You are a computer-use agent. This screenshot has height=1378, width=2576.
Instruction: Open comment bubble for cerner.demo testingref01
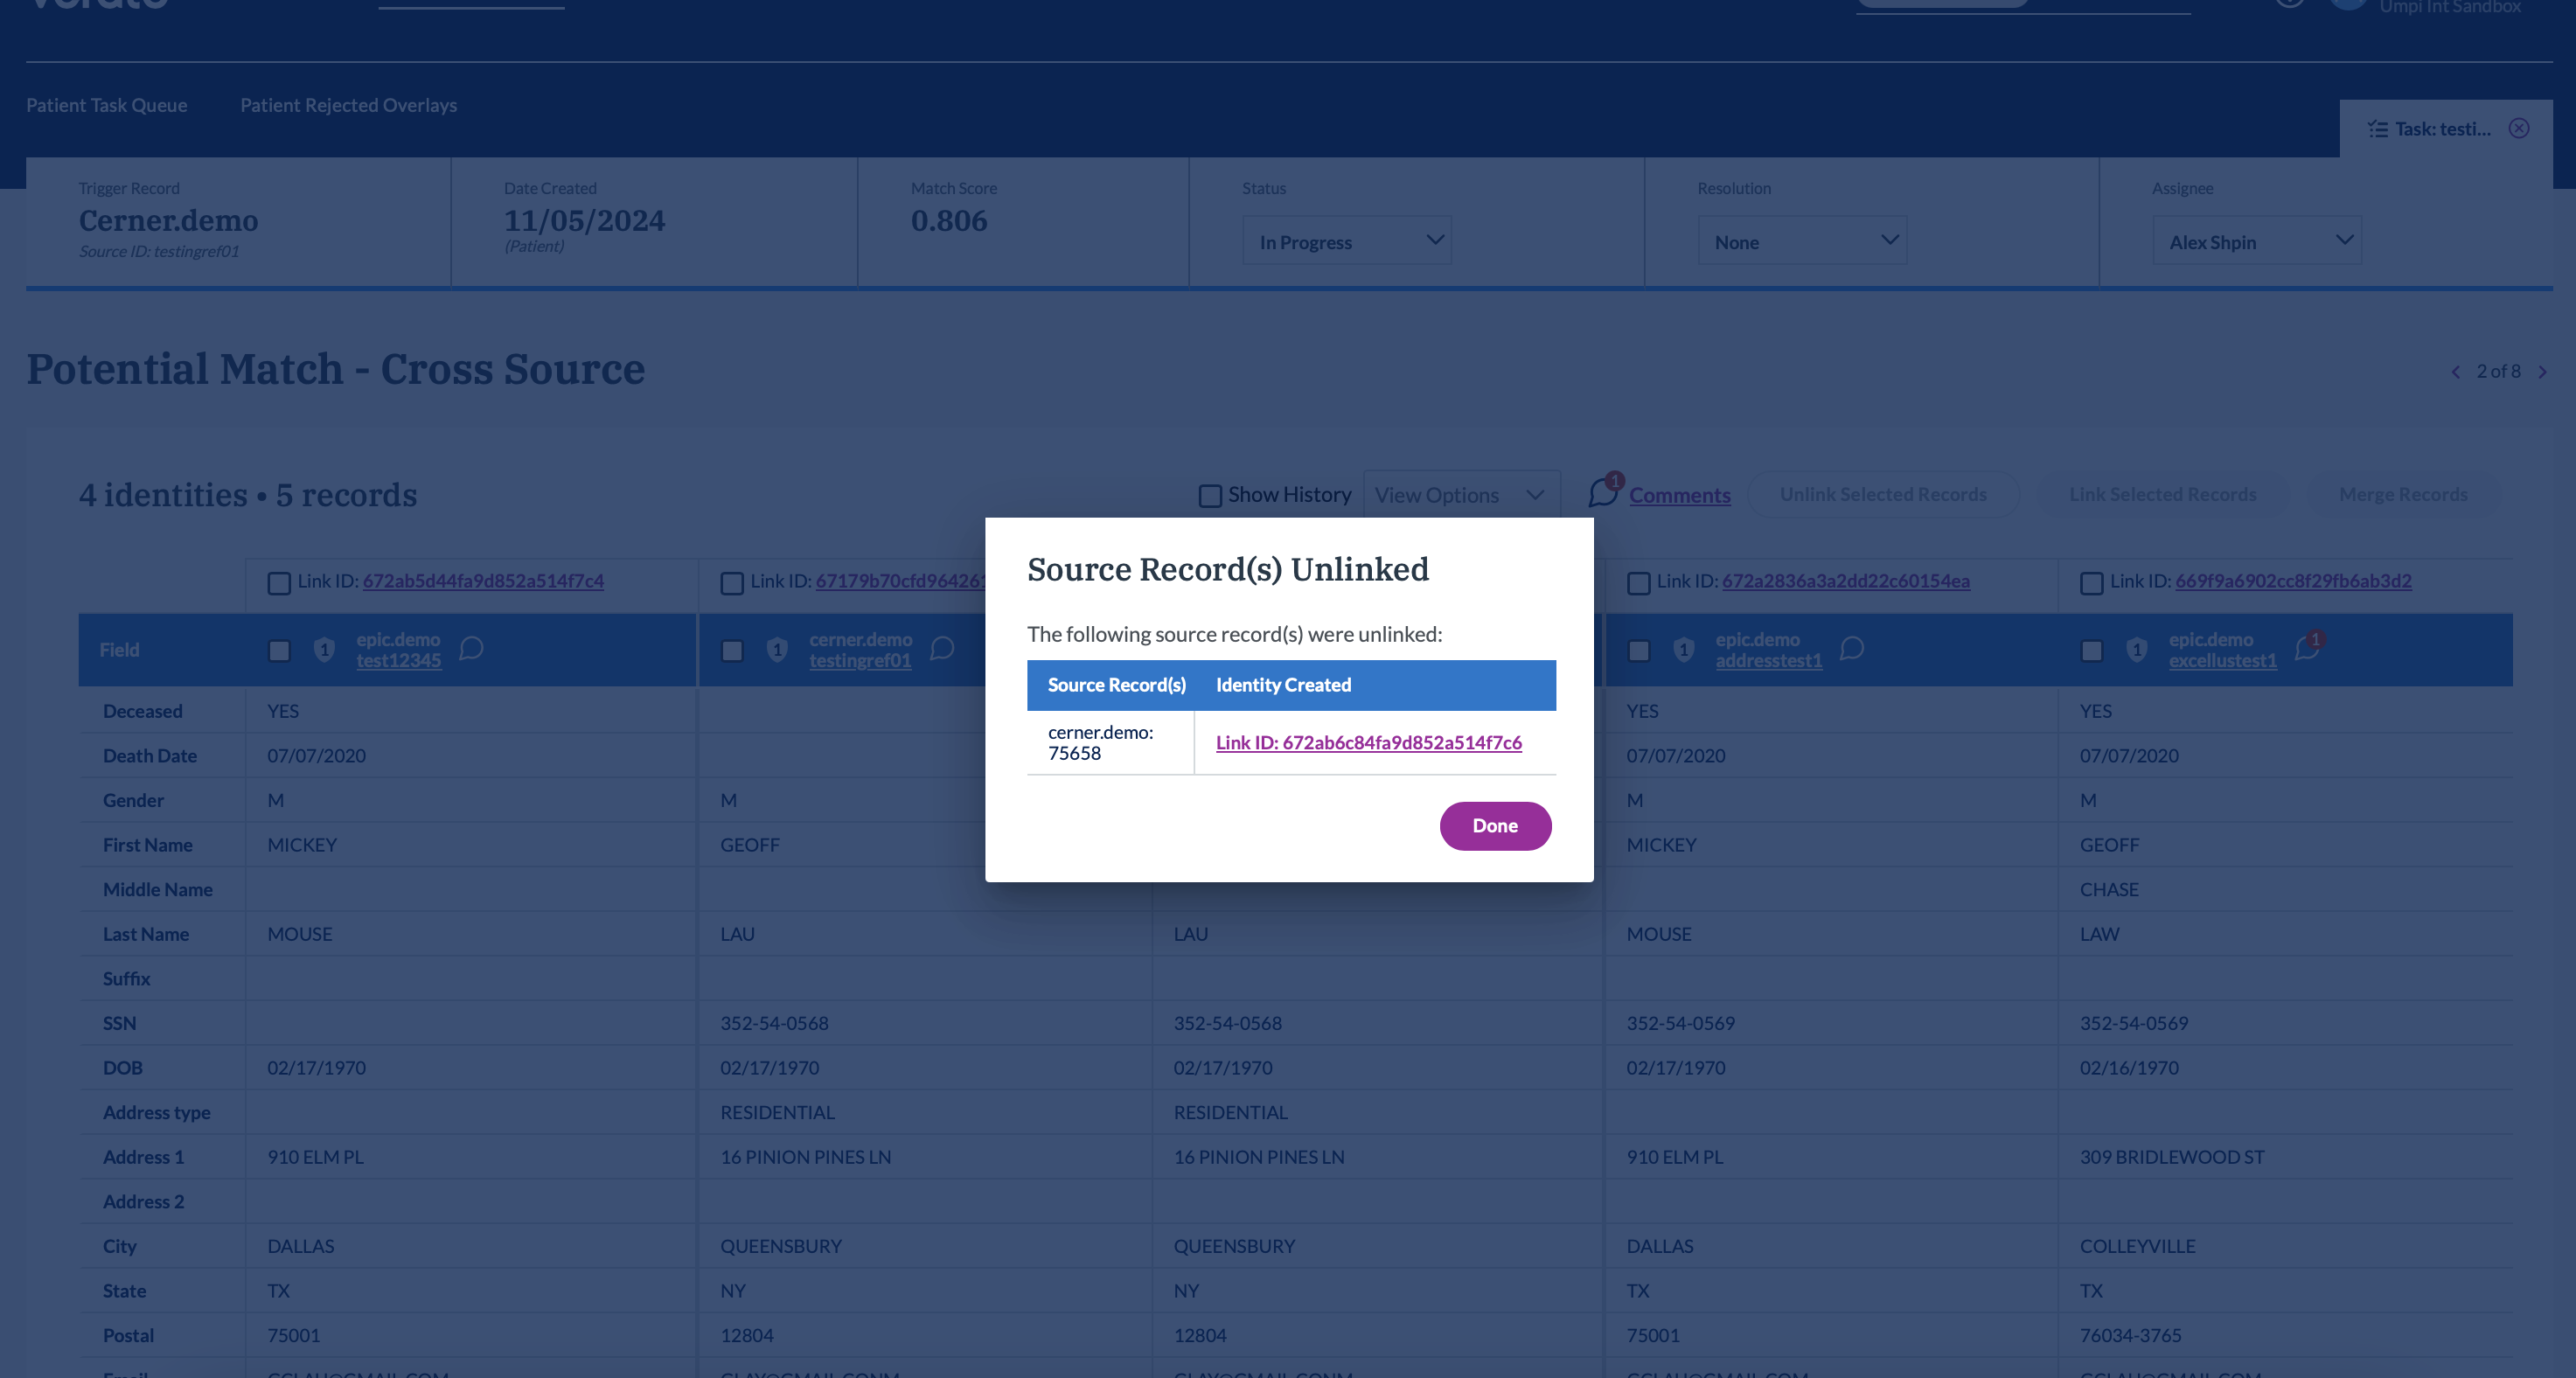[x=942, y=649]
